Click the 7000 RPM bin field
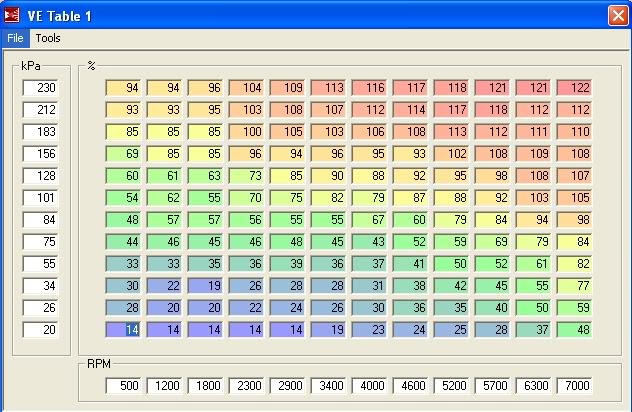 point(575,386)
